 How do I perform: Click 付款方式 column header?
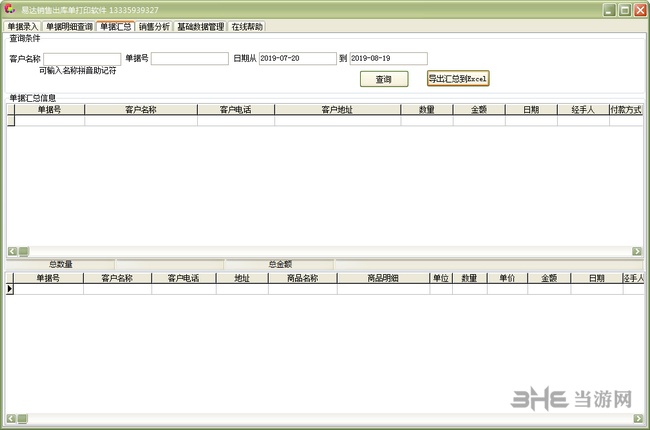[x=626, y=109]
